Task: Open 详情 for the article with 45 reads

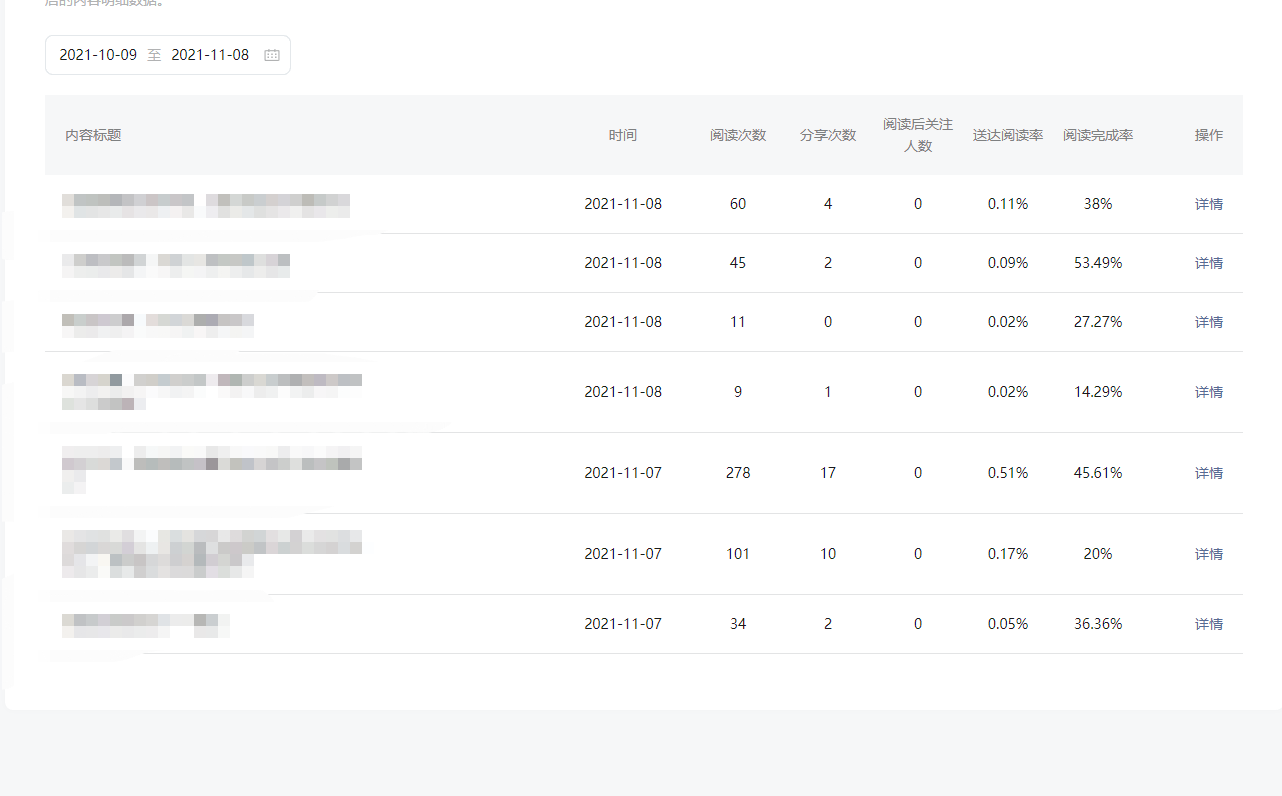Action: pos(1208,263)
